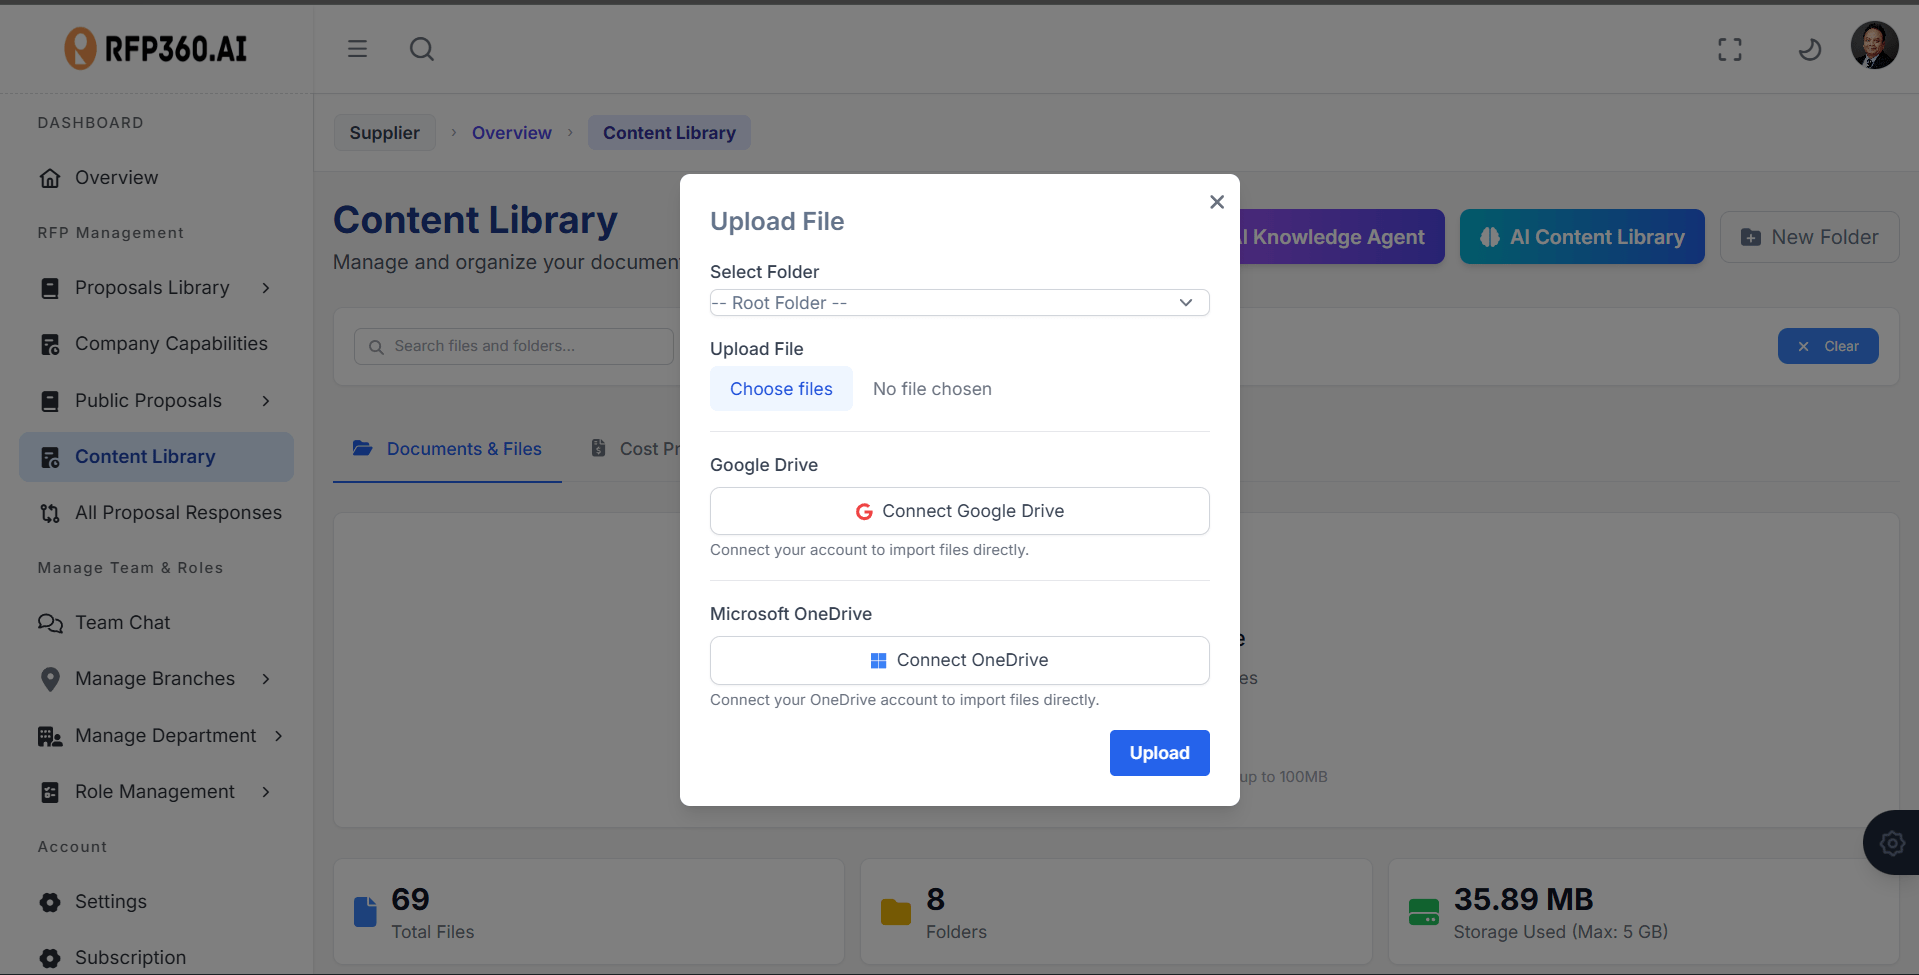Open search using the magnifier icon

(x=422, y=49)
